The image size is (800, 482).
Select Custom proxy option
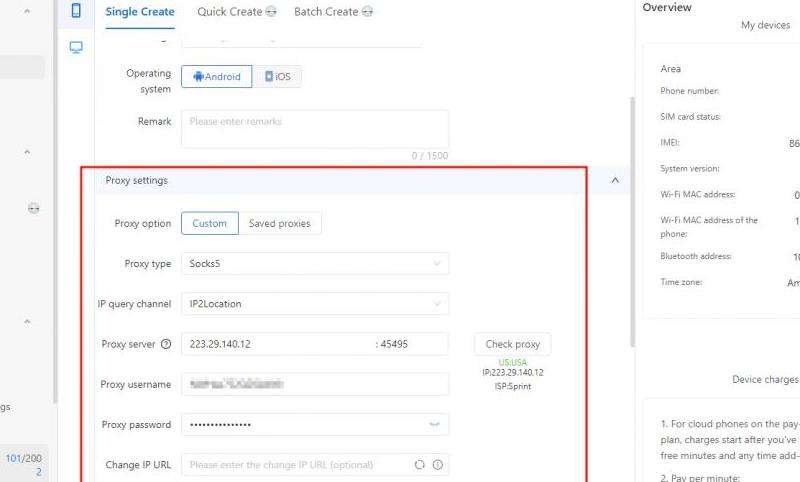pyautogui.click(x=210, y=224)
